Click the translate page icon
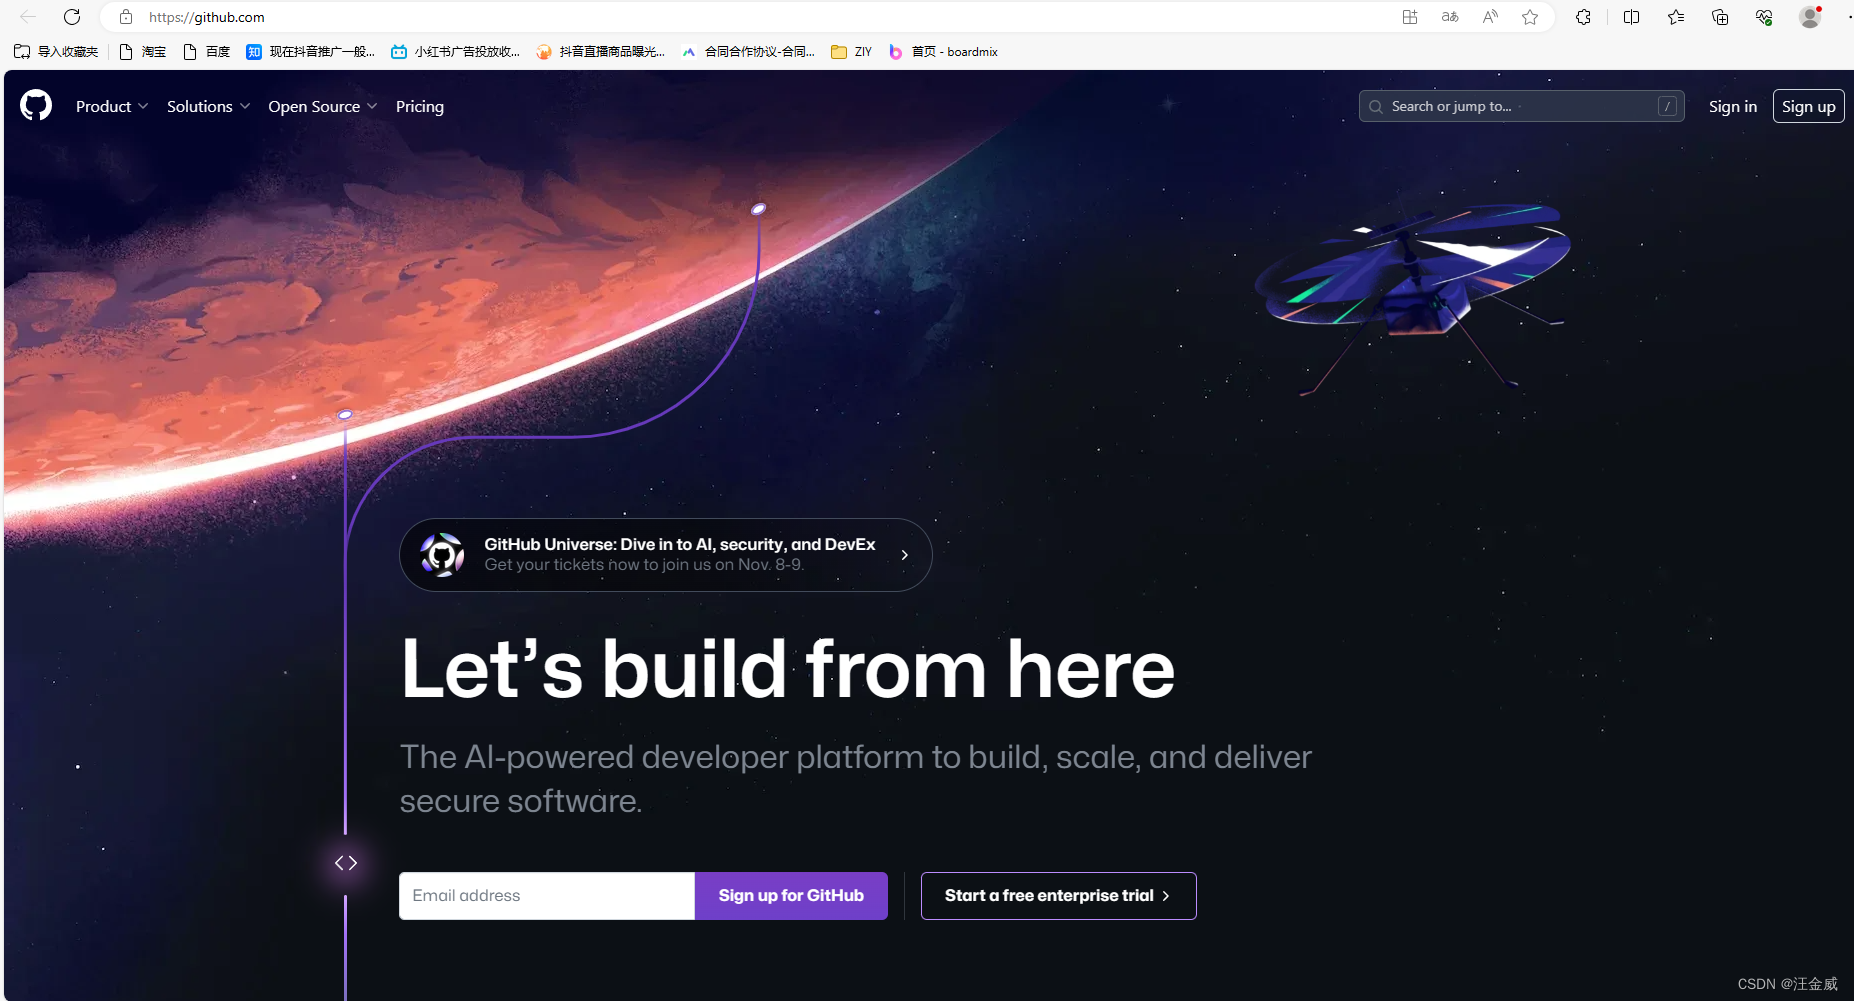 pyautogui.click(x=1450, y=17)
